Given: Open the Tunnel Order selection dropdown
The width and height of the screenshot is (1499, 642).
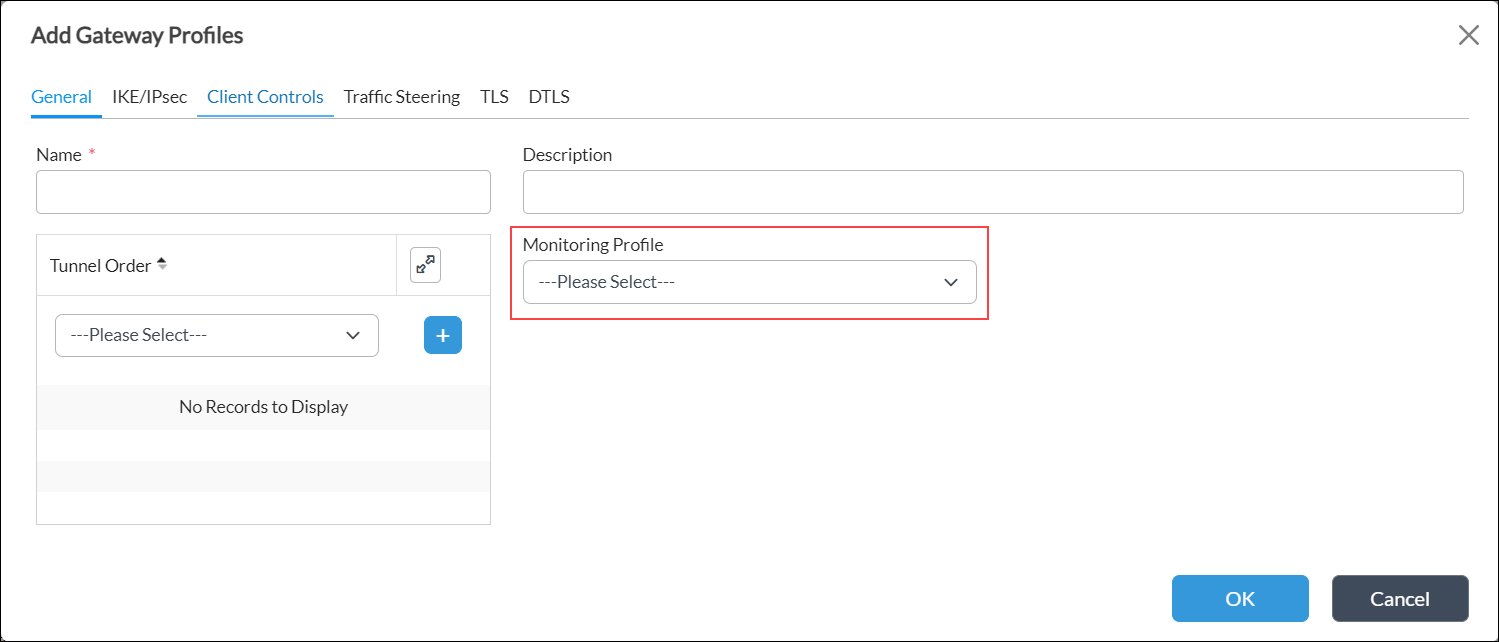Looking at the screenshot, I should point(216,335).
